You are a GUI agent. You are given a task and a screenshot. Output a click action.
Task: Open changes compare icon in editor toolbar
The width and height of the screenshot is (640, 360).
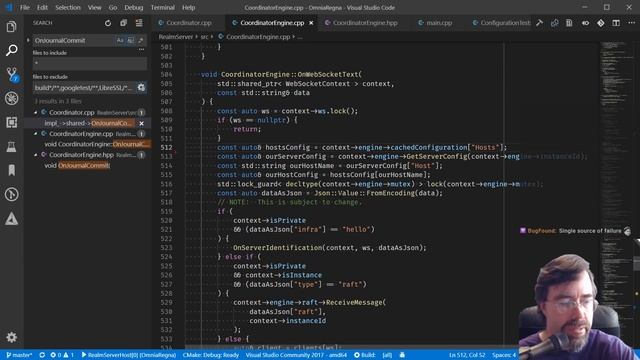(x=554, y=23)
